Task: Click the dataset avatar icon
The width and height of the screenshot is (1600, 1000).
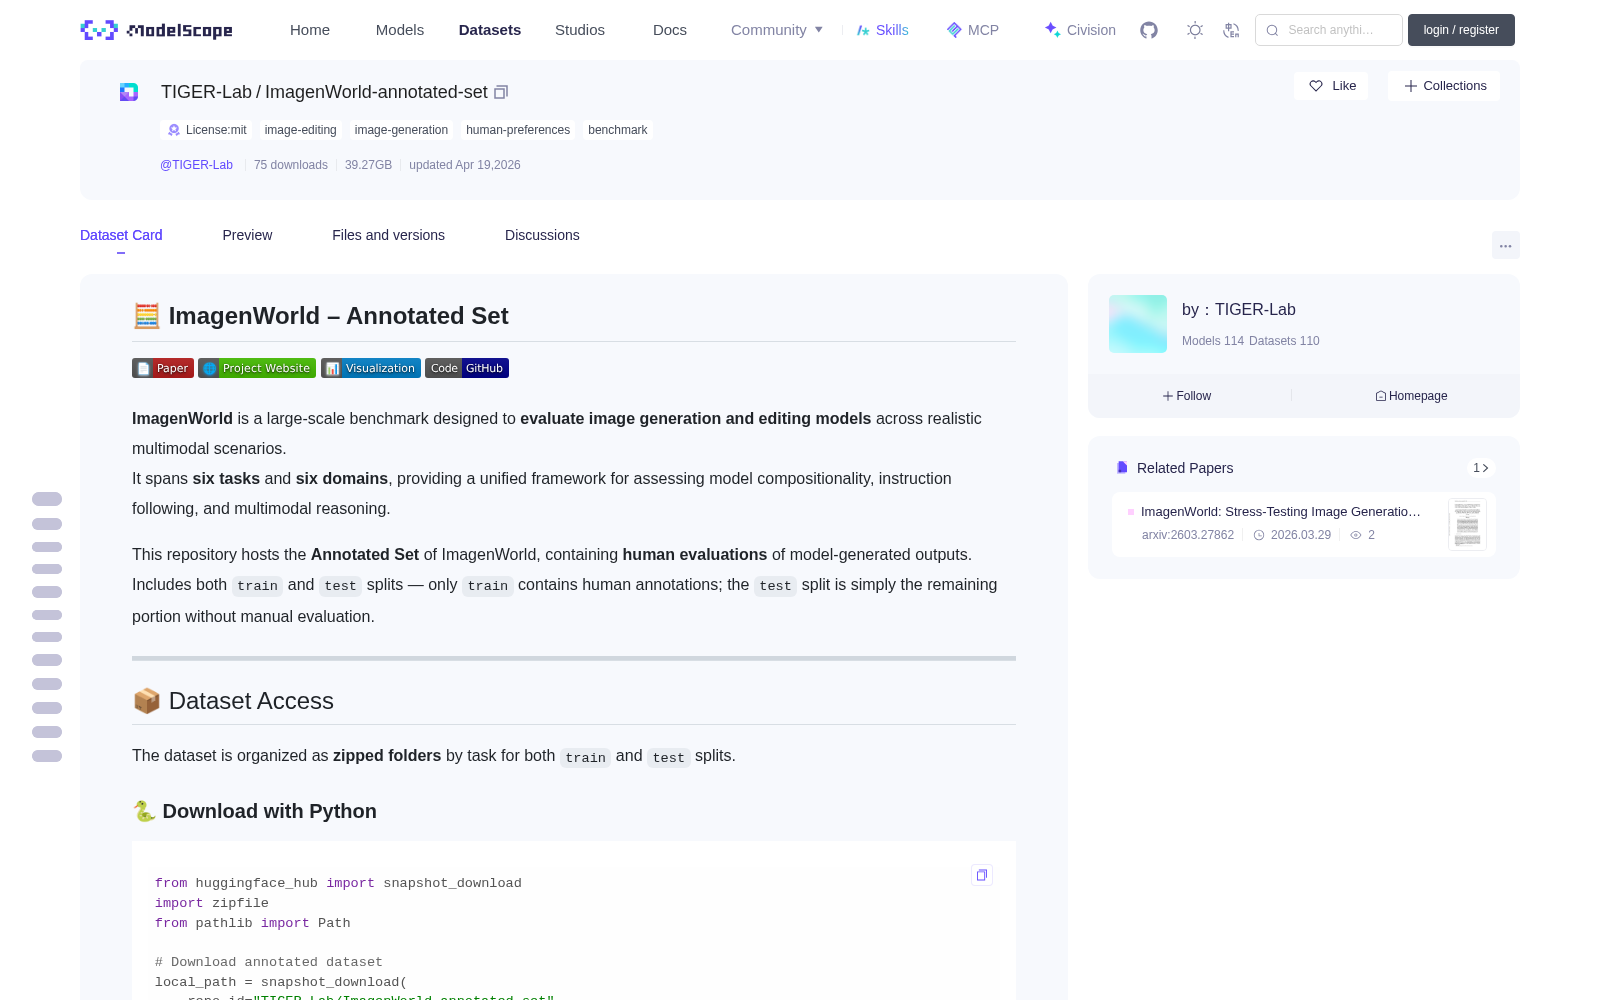Action: point(129,92)
